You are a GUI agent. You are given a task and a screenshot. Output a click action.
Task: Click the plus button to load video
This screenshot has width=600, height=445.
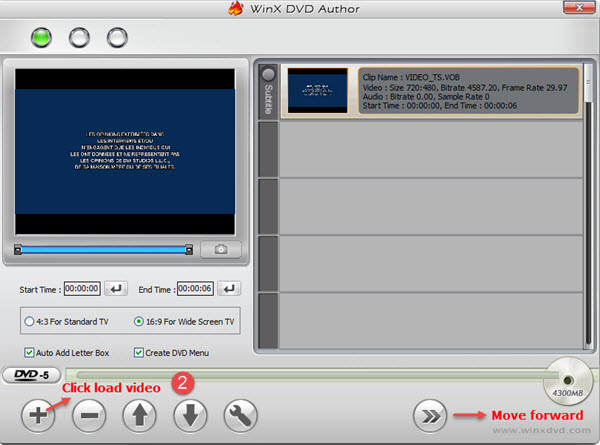tap(38, 416)
